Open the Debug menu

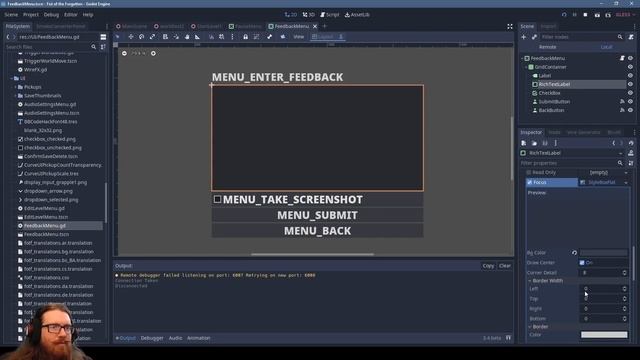51,15
